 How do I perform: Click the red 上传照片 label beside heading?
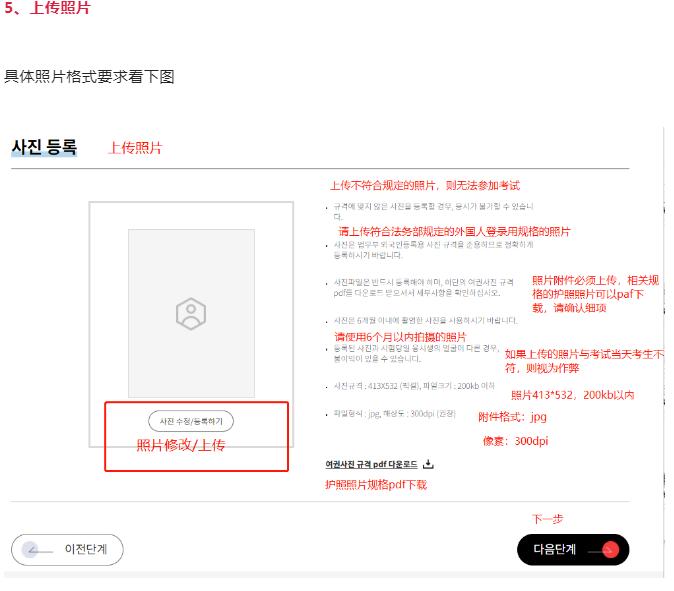point(135,148)
